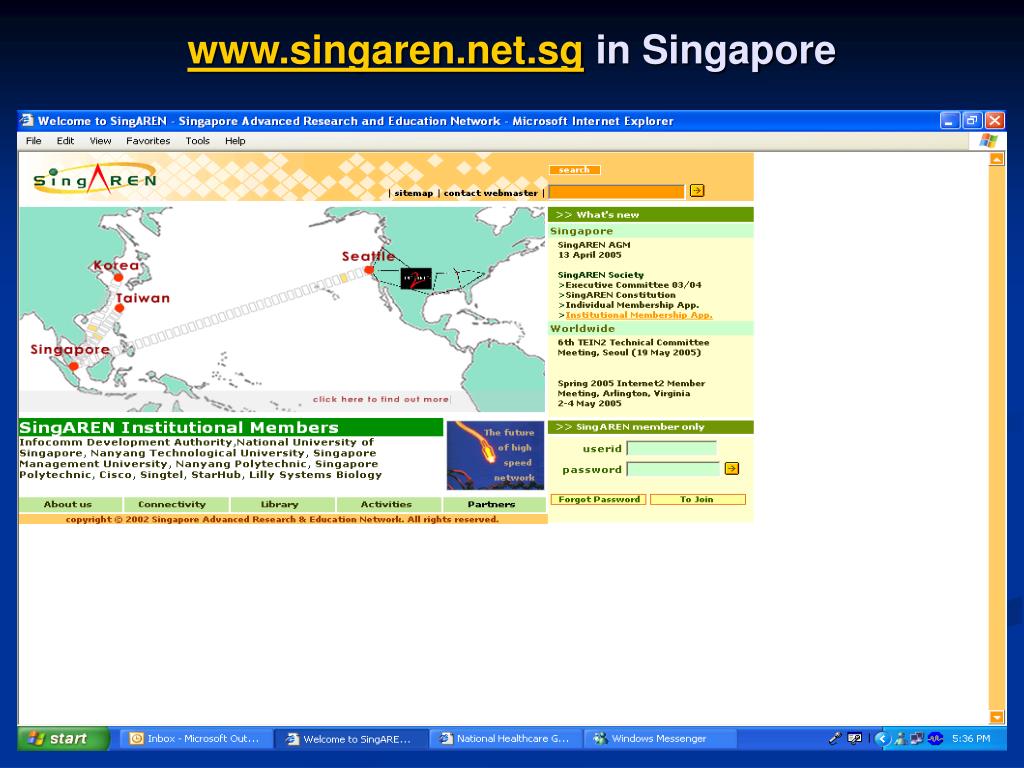This screenshot has height=768, width=1024.
Task: Click the future of high speed network banner
Action: coord(495,455)
